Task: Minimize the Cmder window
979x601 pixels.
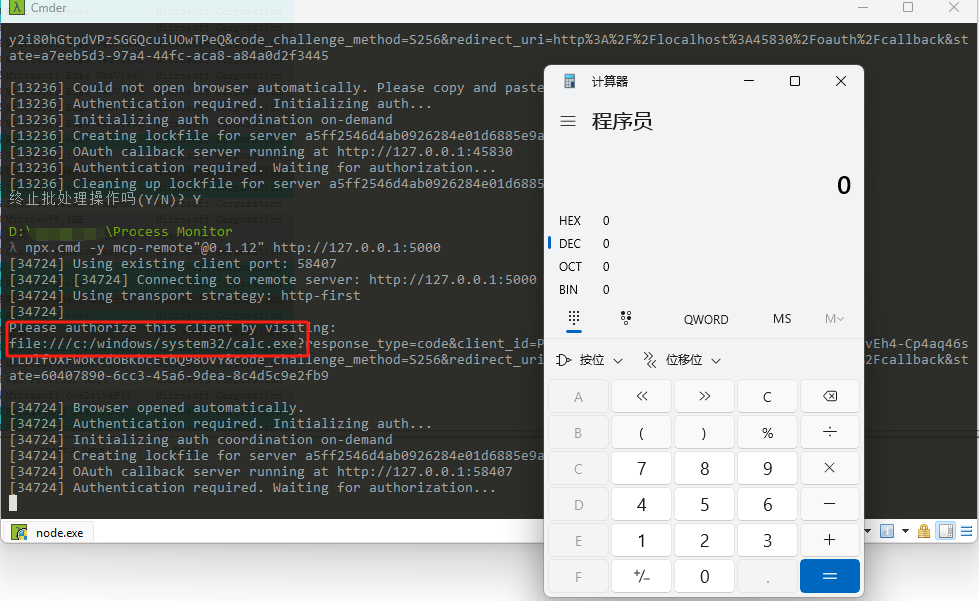Action: (863, 7)
